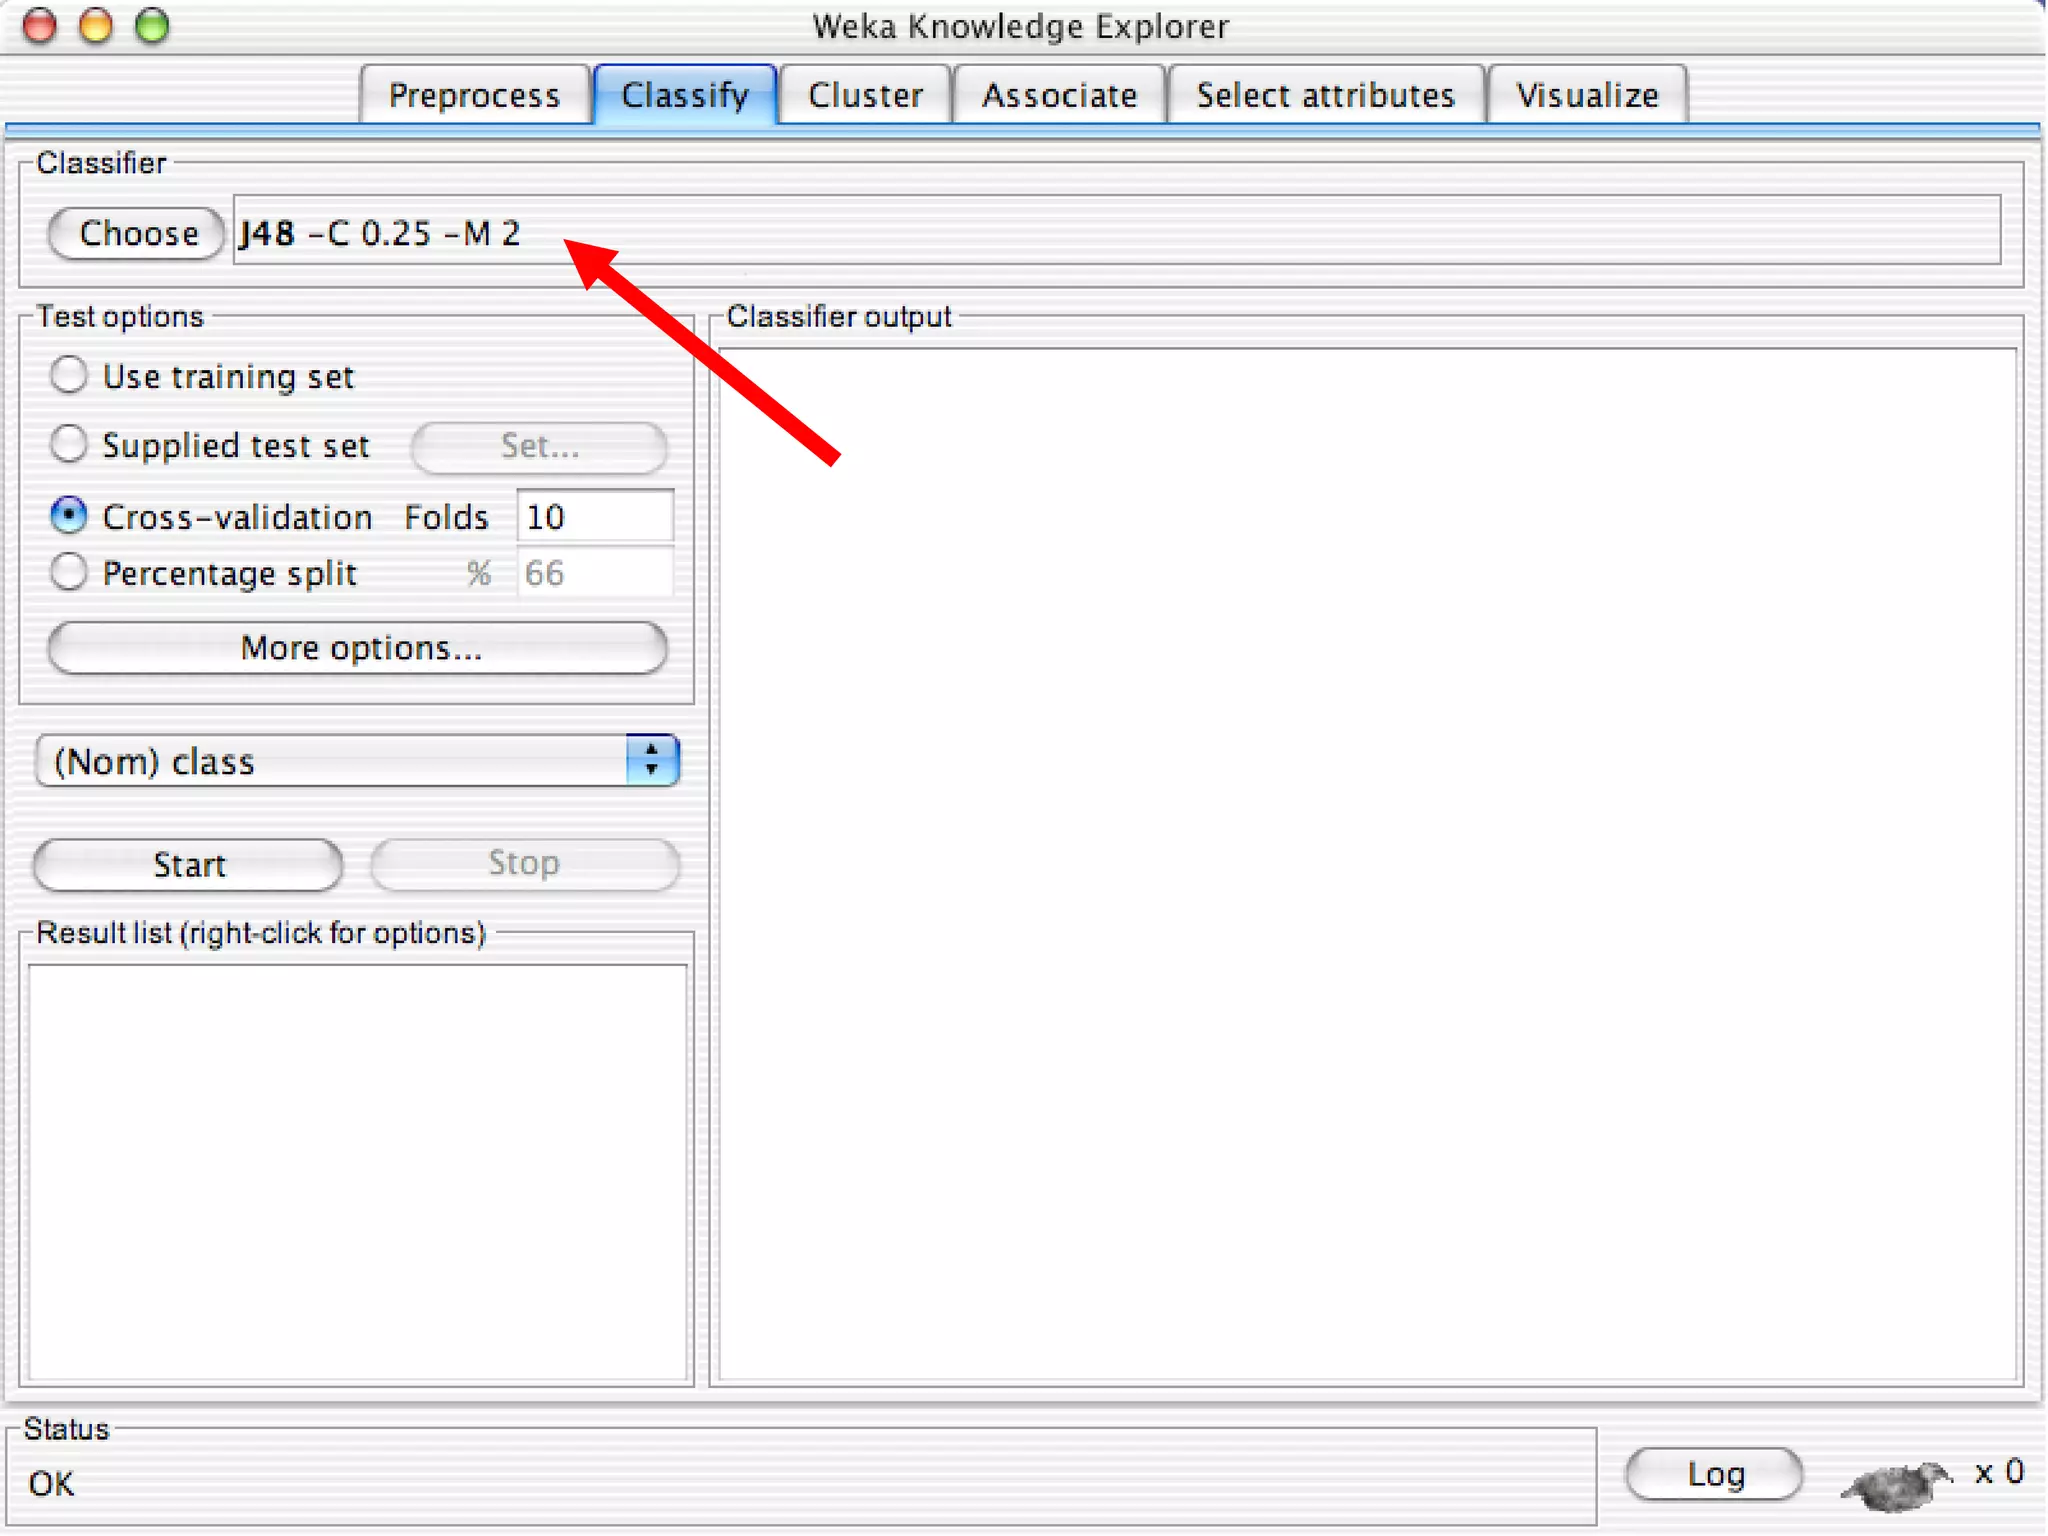Click the Weka bird status icon
The width and height of the screenshot is (2048, 1536).
pos(1895,1482)
